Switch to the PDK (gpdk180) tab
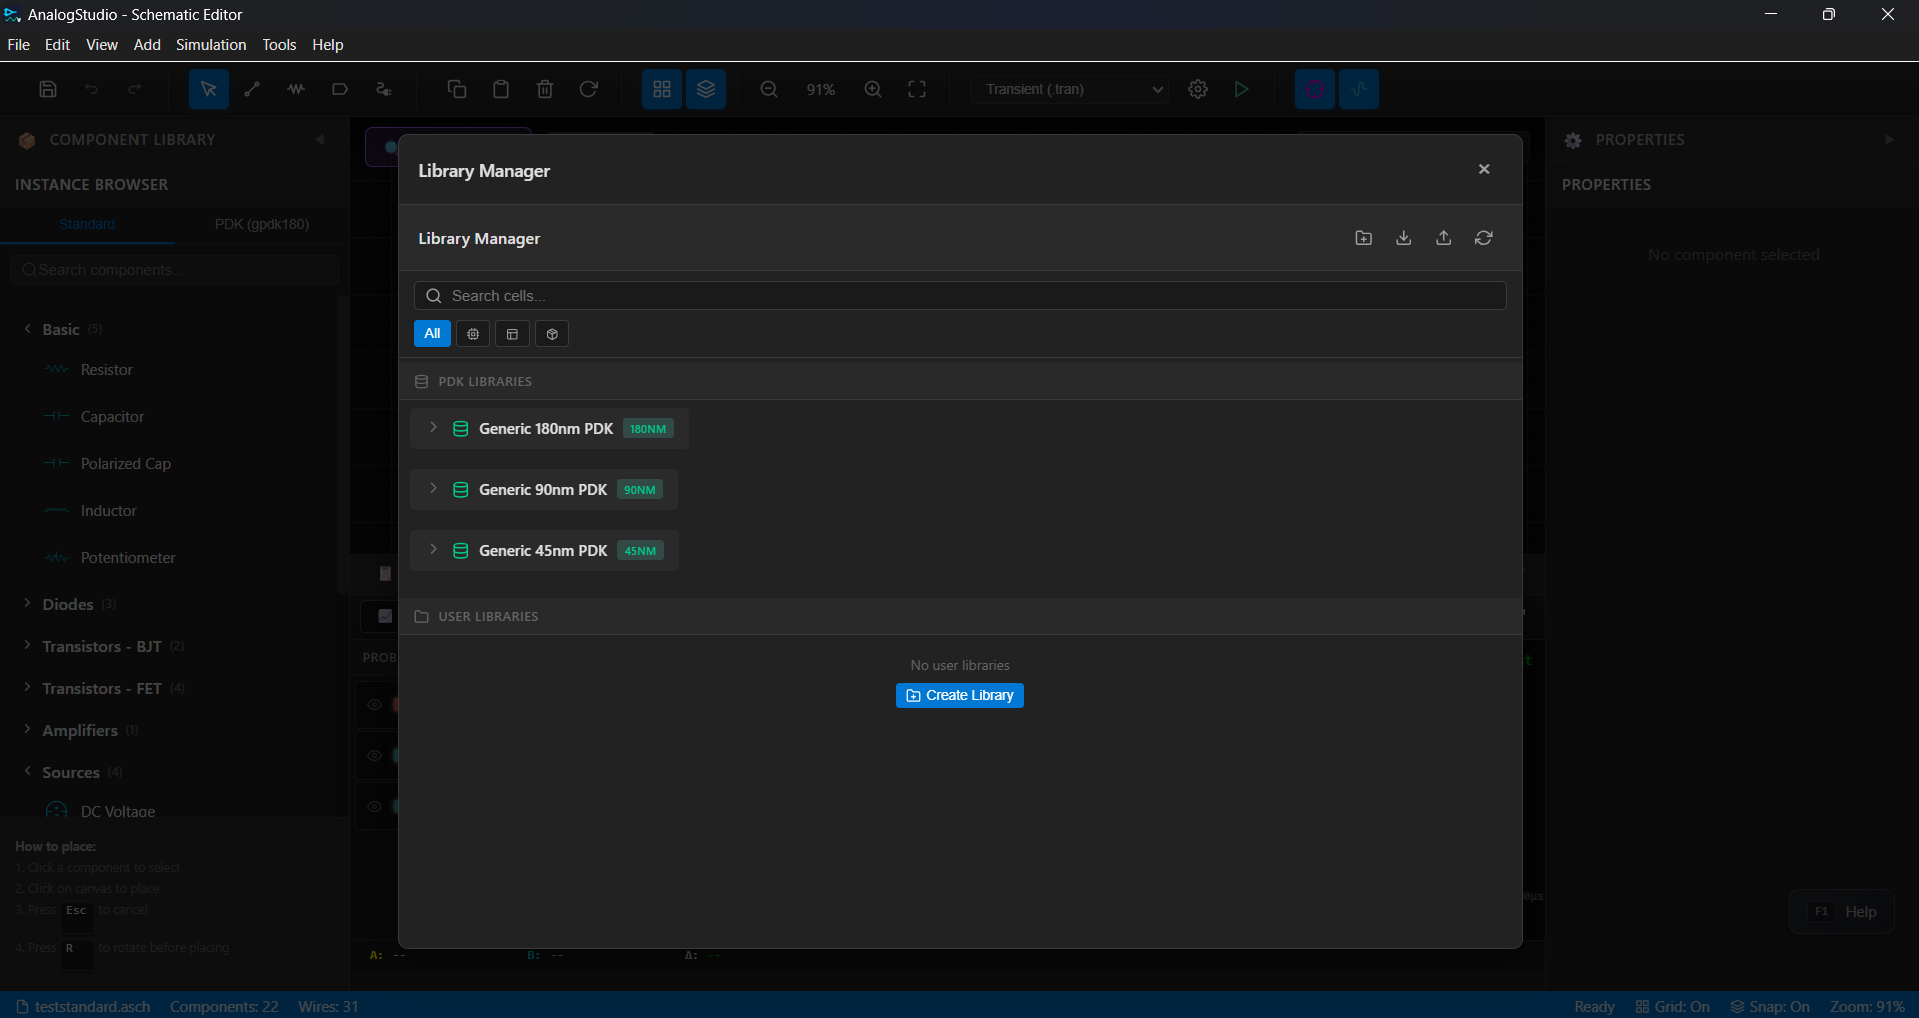The height and width of the screenshot is (1018, 1919). click(x=262, y=224)
